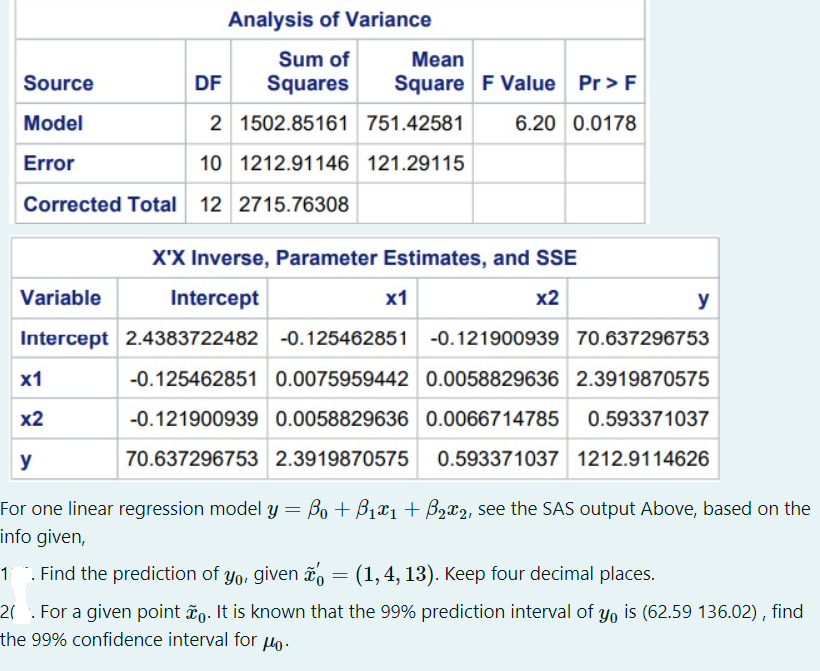Click value 0.593371037 in x2 row
This screenshot has height=671, width=820.
[x=648, y=419]
